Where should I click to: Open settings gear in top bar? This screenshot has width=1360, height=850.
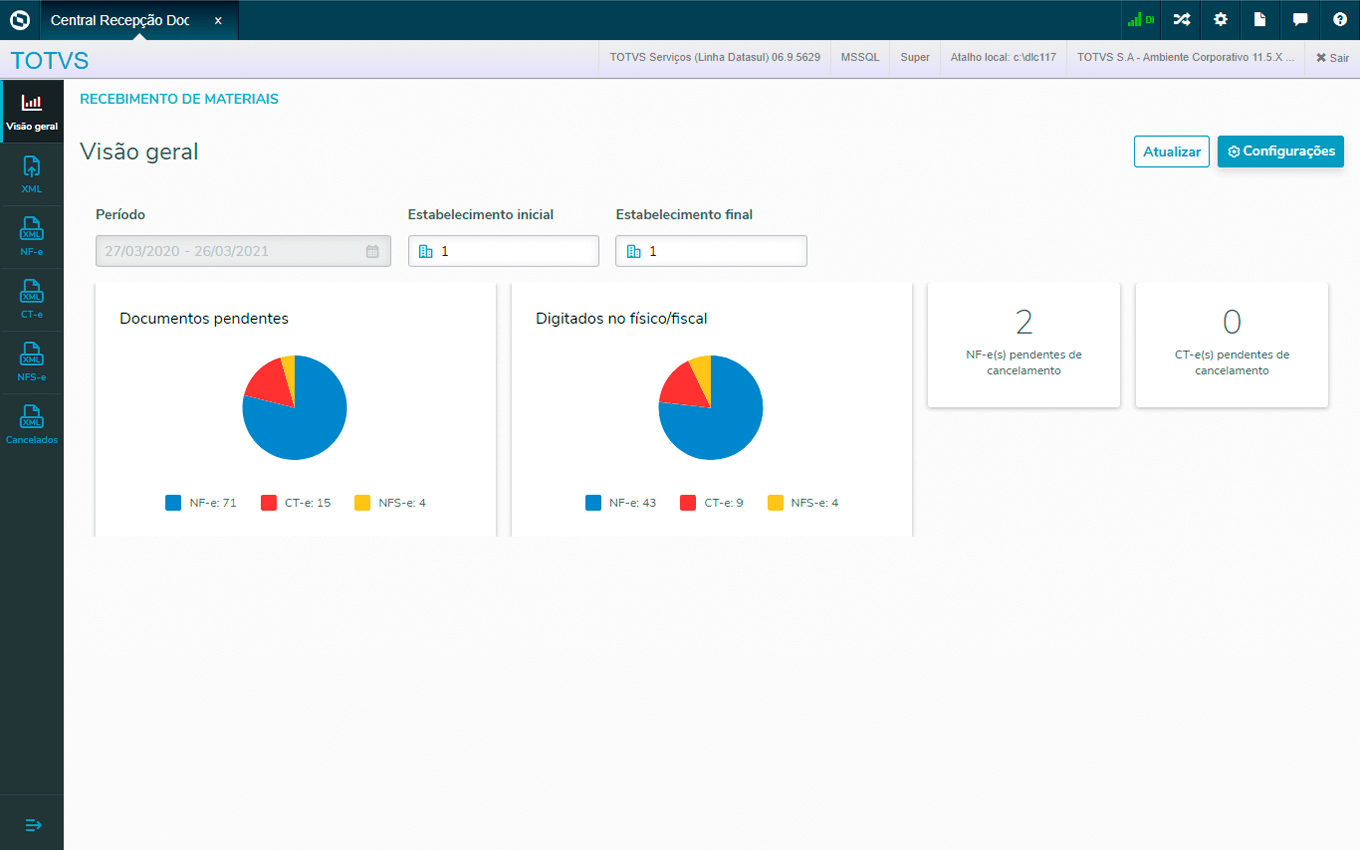1220,20
